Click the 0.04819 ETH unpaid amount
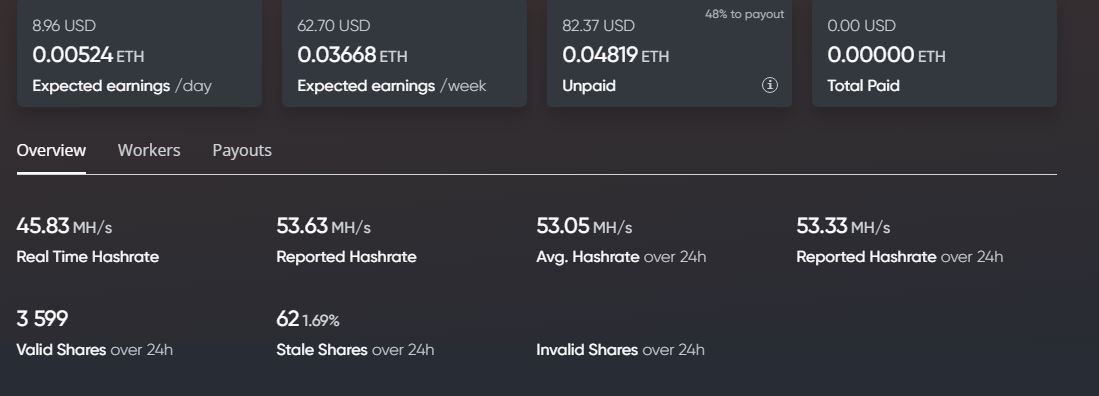1099x396 pixels. [615, 55]
